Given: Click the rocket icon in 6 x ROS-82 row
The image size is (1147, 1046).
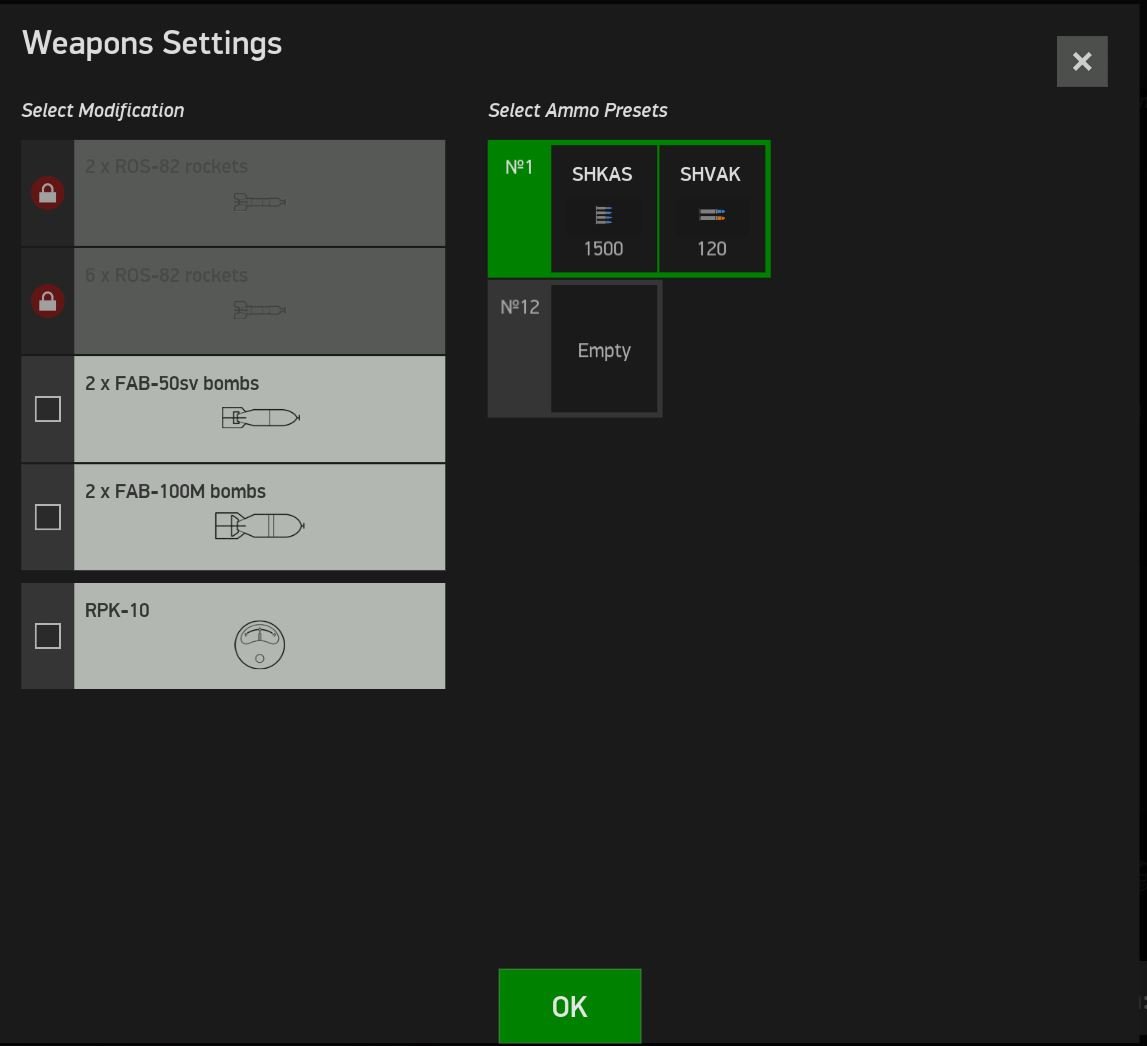Looking at the screenshot, I should pos(260,309).
